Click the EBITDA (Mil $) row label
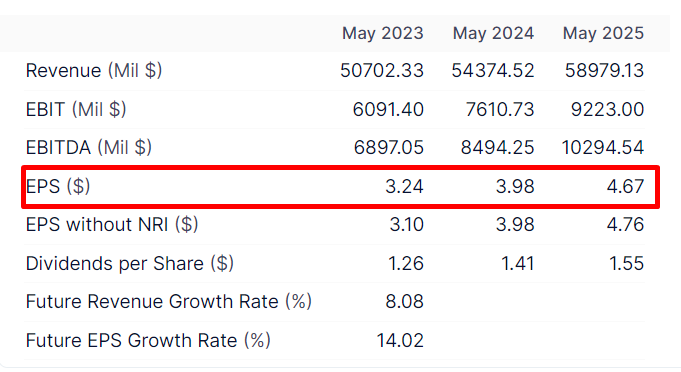The height and width of the screenshot is (372, 681). pyautogui.click(x=89, y=148)
